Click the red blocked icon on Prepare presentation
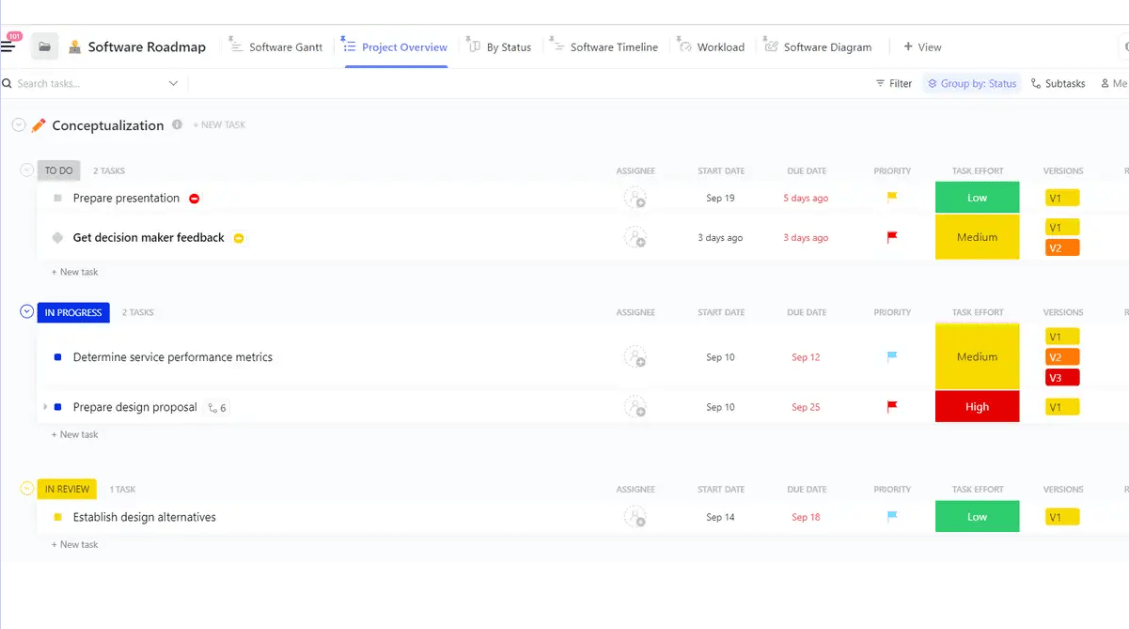Screen dimensions: 1129x629 [x=194, y=199]
